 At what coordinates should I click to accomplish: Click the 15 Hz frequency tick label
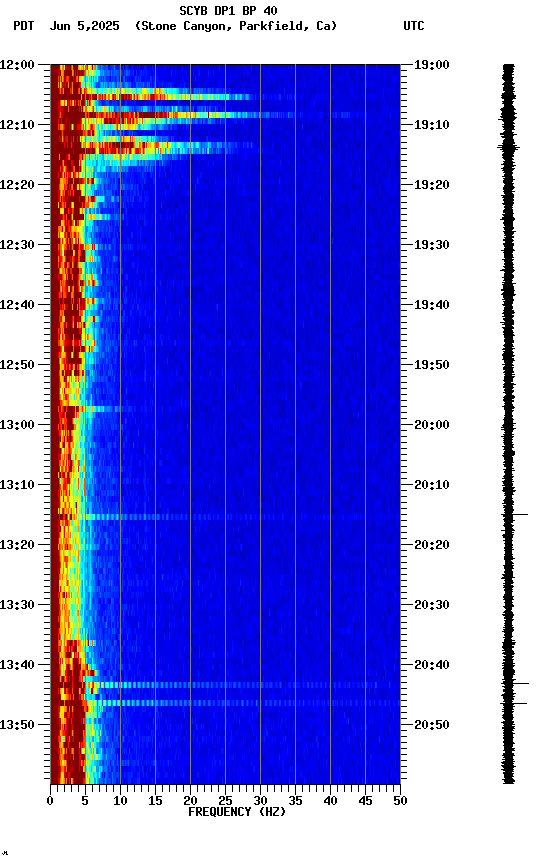point(155,801)
